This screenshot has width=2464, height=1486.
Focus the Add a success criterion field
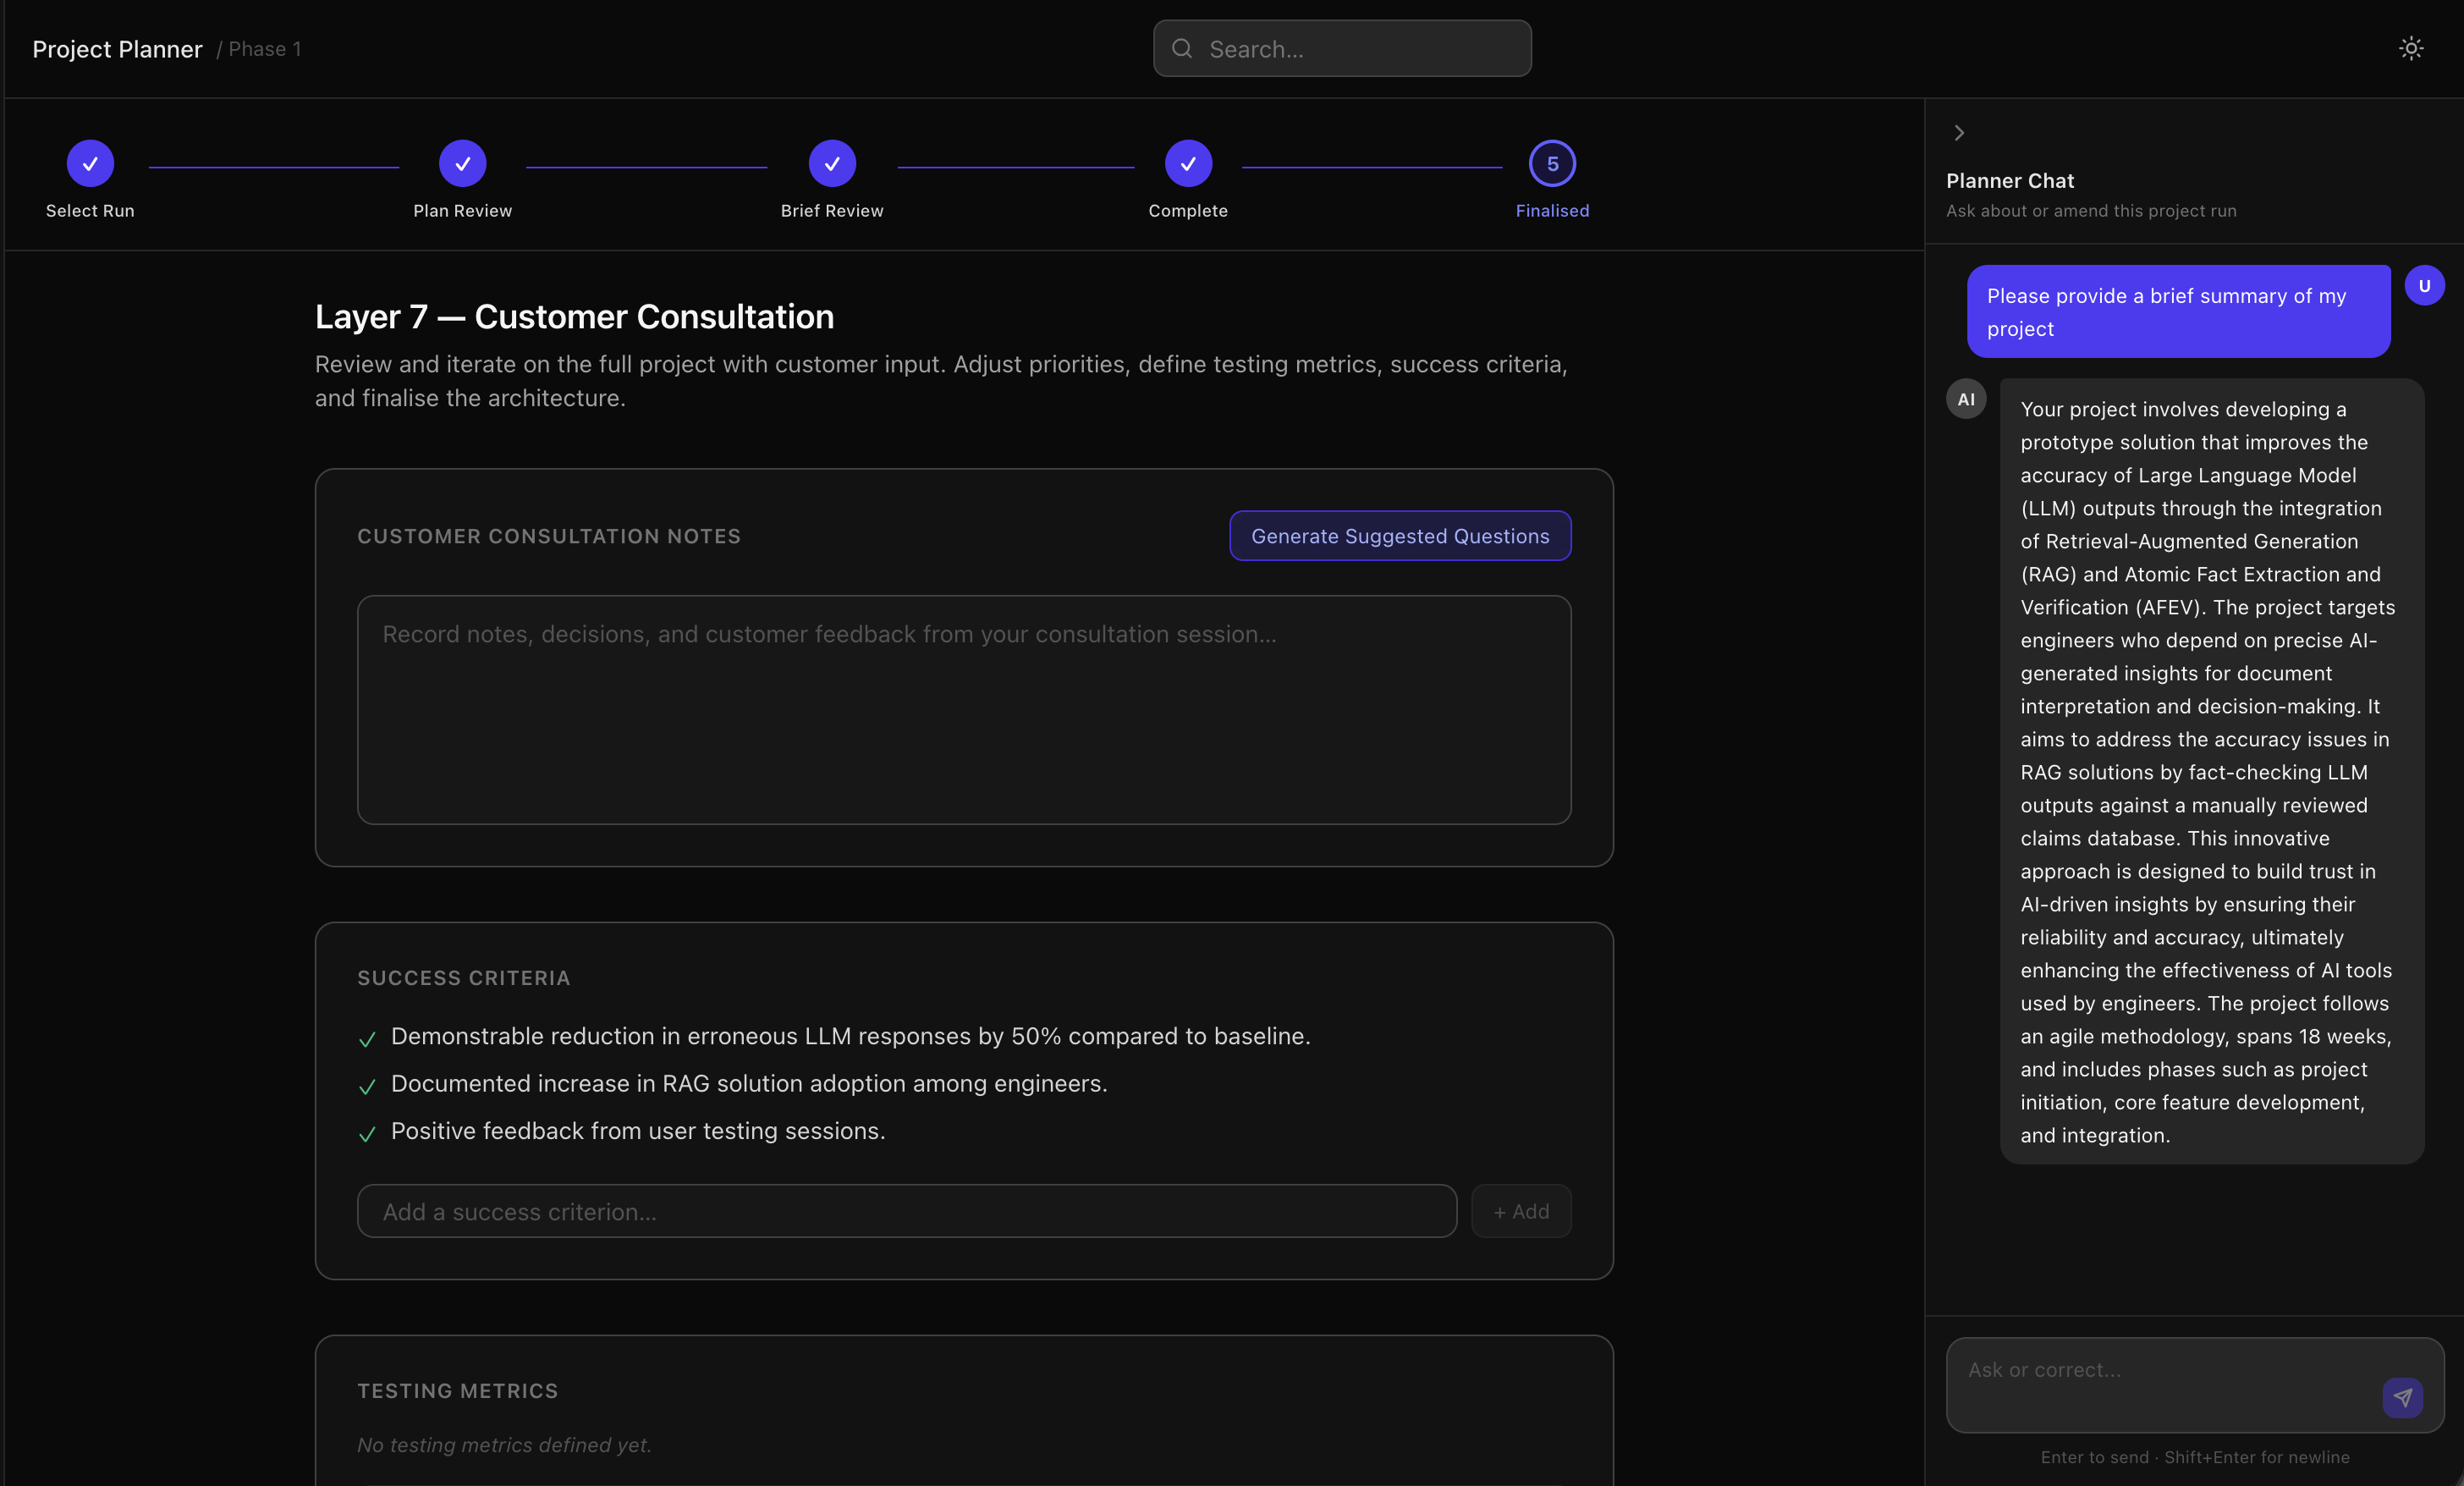[x=907, y=1211]
